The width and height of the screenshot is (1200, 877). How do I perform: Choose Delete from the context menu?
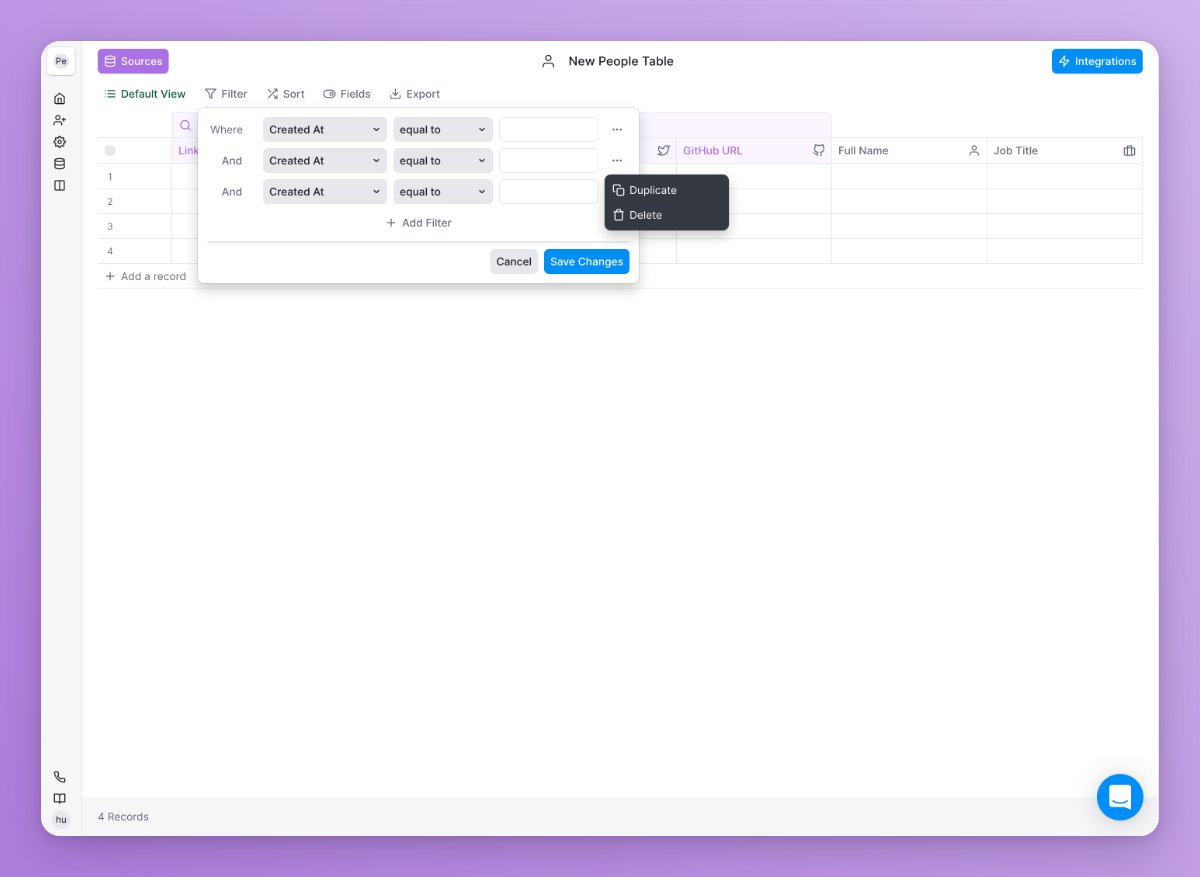667,215
